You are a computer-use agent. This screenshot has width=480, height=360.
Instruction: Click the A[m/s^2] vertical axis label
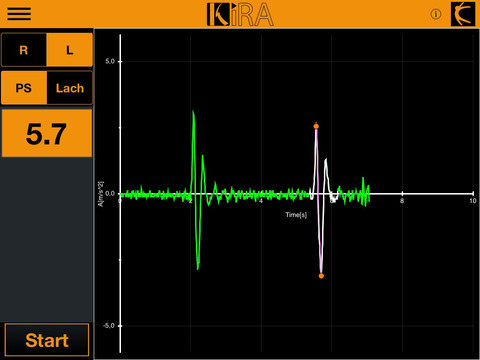coord(101,194)
